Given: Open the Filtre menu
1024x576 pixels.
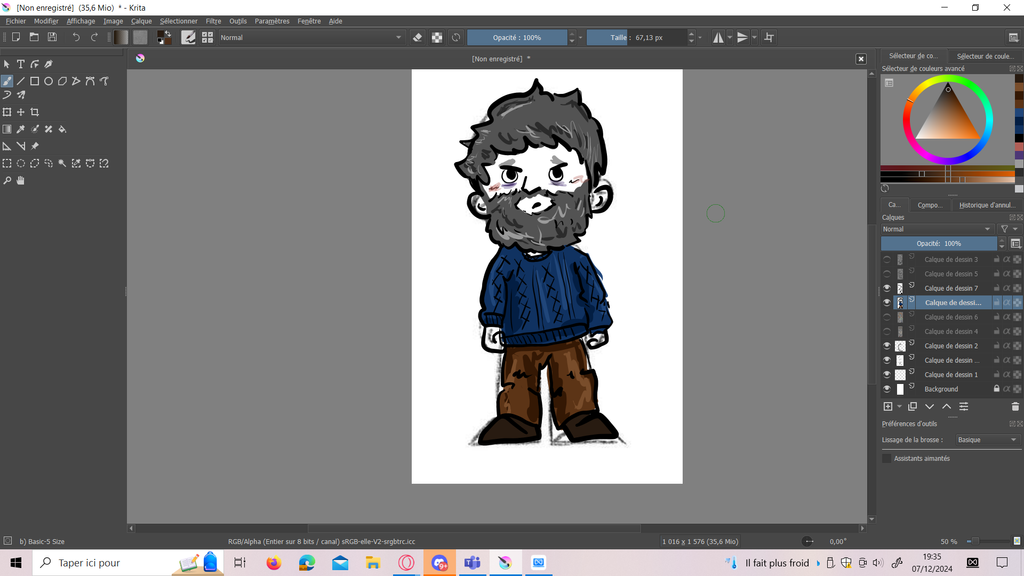Looking at the screenshot, I should coord(213,21).
